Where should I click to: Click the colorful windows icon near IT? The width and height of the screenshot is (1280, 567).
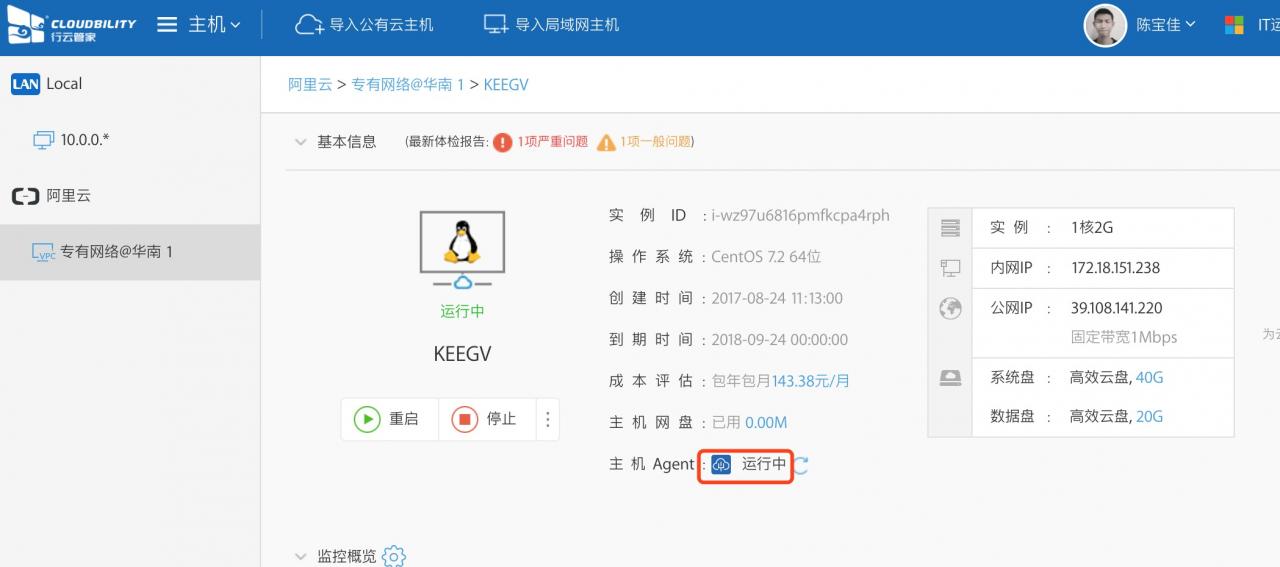coord(1235,25)
